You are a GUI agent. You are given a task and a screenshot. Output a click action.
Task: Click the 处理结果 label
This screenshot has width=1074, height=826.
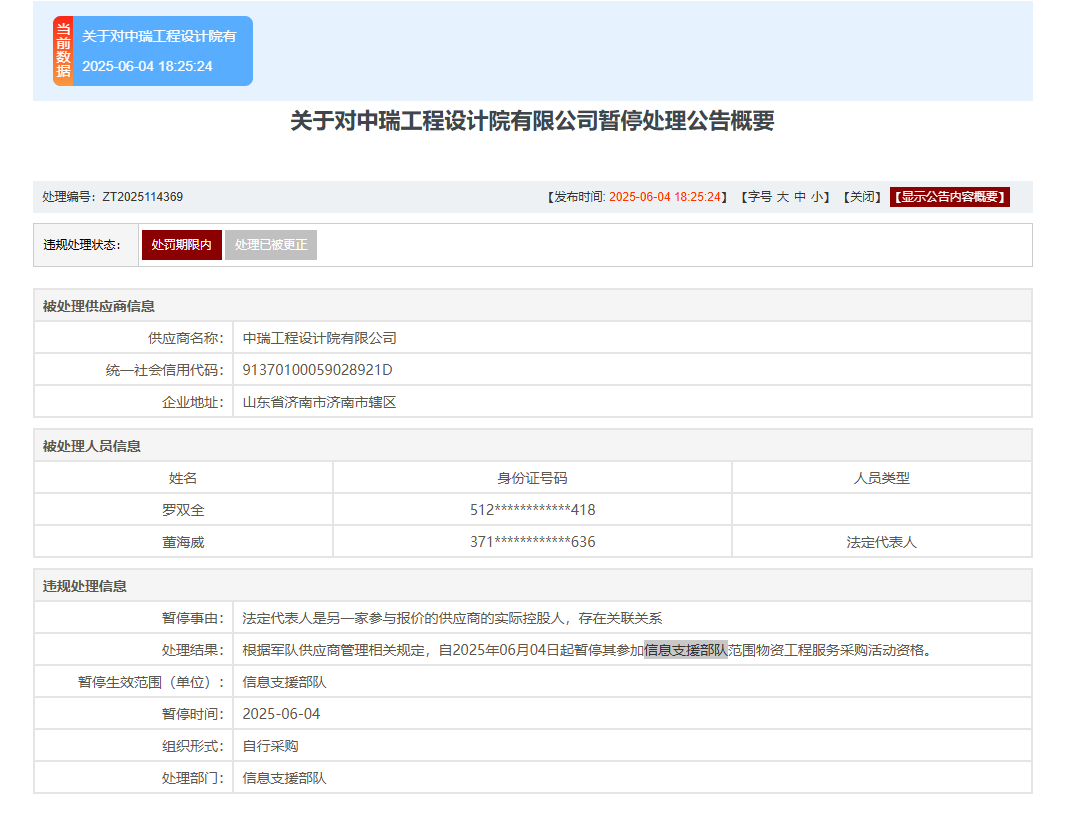(x=192, y=650)
